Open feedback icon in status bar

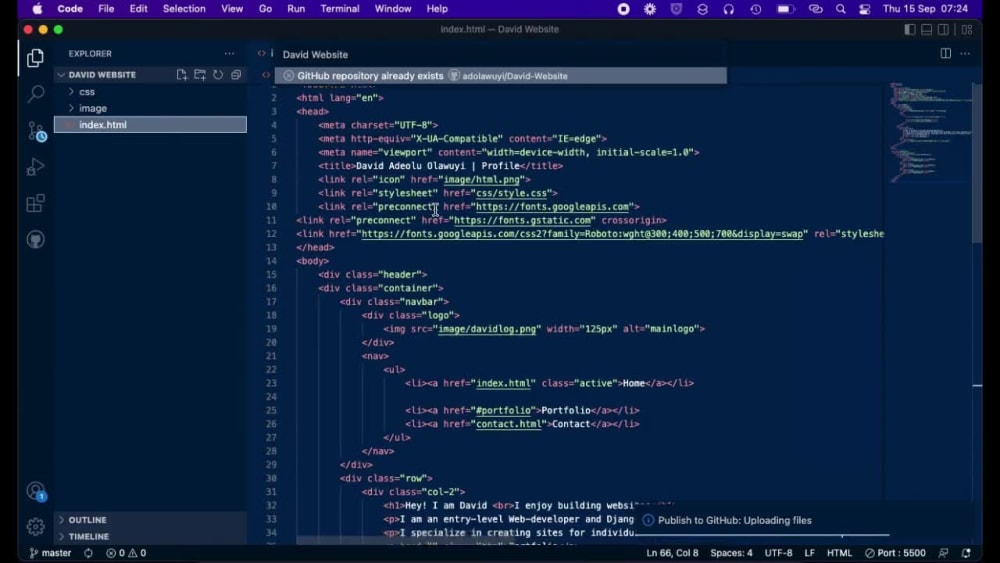(943, 553)
